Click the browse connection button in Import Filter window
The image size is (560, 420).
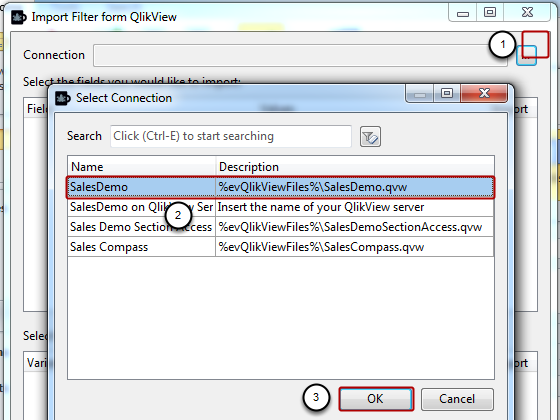[526, 56]
